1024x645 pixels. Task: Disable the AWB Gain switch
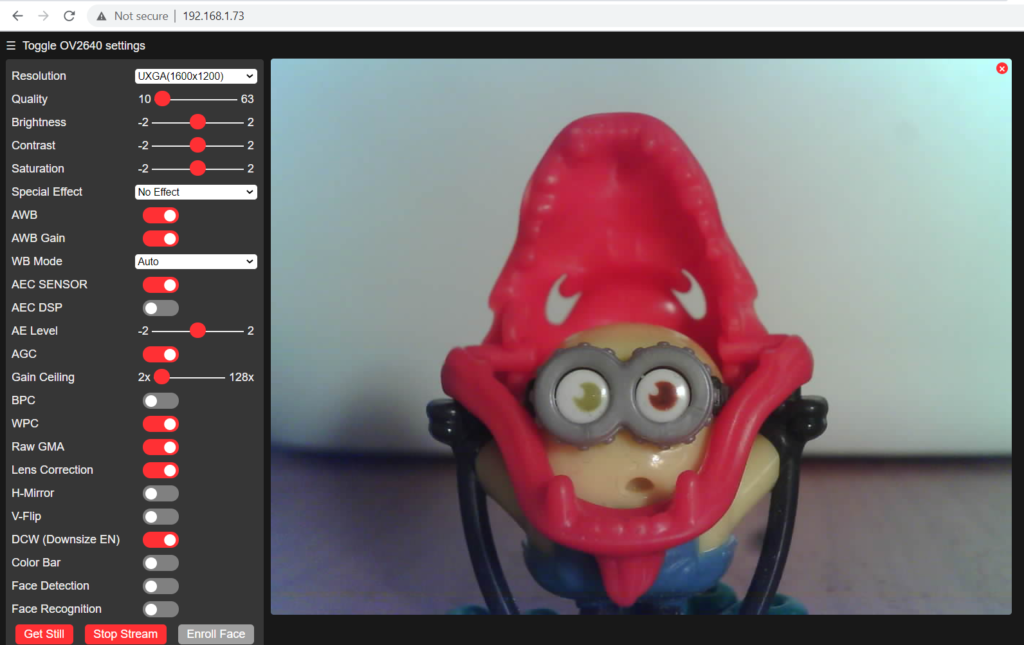161,238
